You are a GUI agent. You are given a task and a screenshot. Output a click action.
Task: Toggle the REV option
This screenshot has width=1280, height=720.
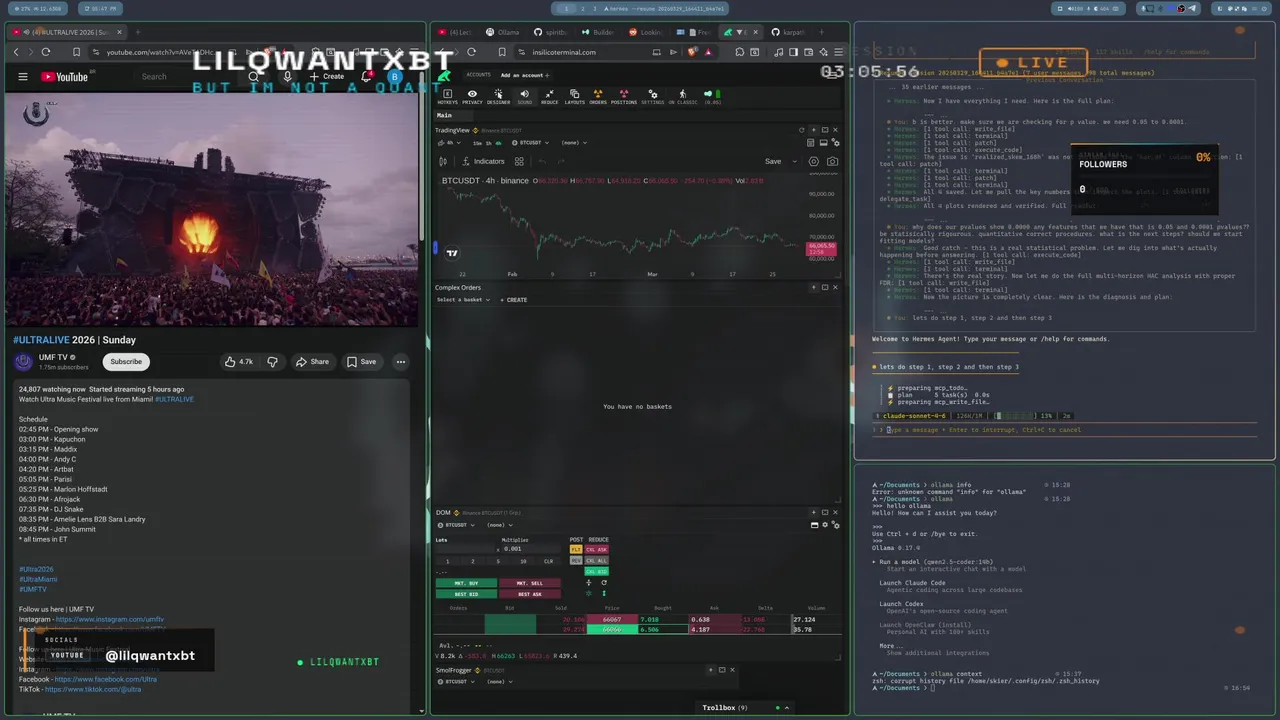coord(576,560)
